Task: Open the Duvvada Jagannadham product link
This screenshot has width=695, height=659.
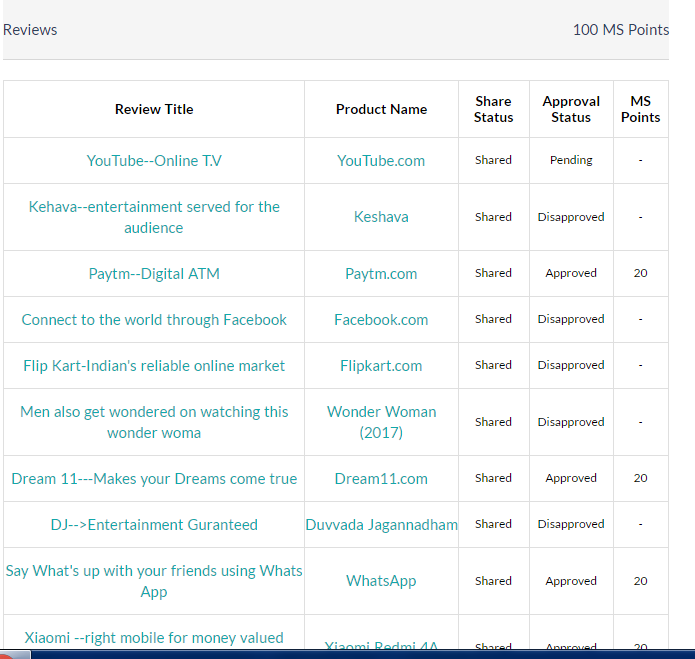Action: coord(381,525)
